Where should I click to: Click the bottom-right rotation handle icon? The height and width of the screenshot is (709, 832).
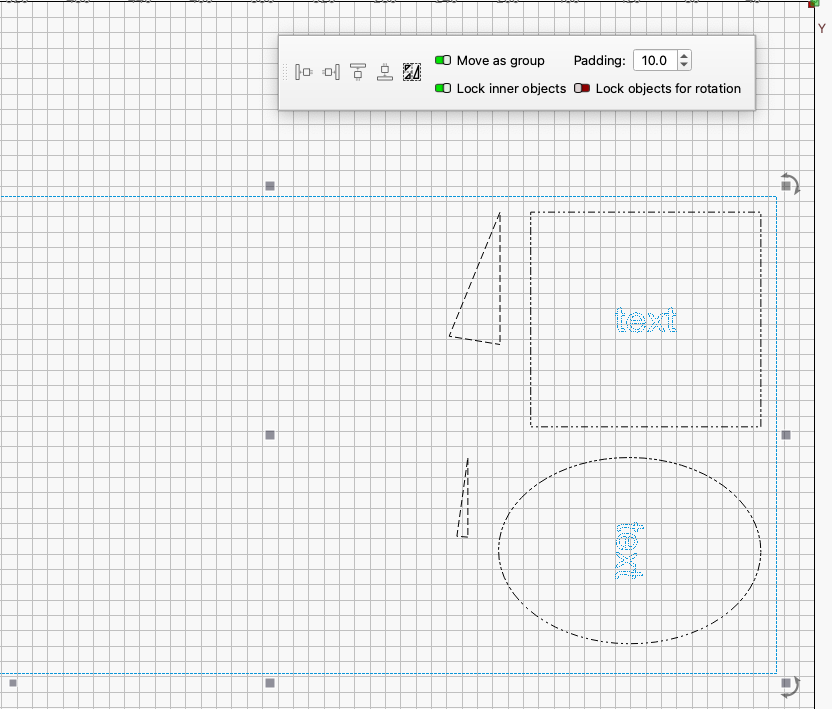point(789,685)
